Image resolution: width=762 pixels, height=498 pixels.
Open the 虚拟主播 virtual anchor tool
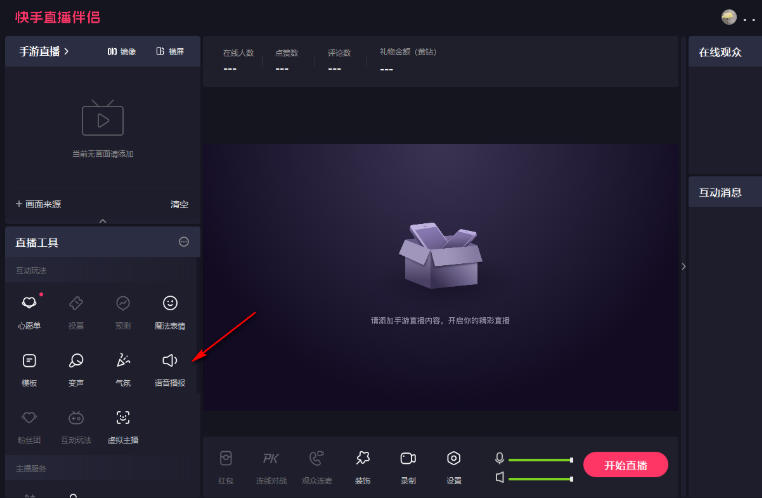123,418
